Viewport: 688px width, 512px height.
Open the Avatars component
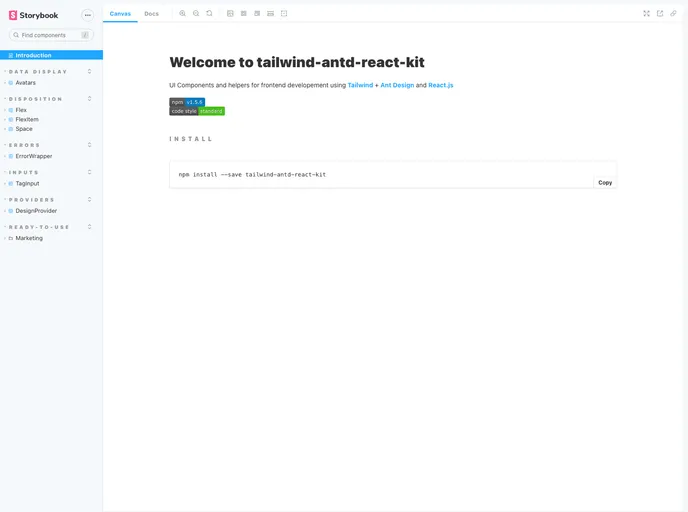click(25, 82)
